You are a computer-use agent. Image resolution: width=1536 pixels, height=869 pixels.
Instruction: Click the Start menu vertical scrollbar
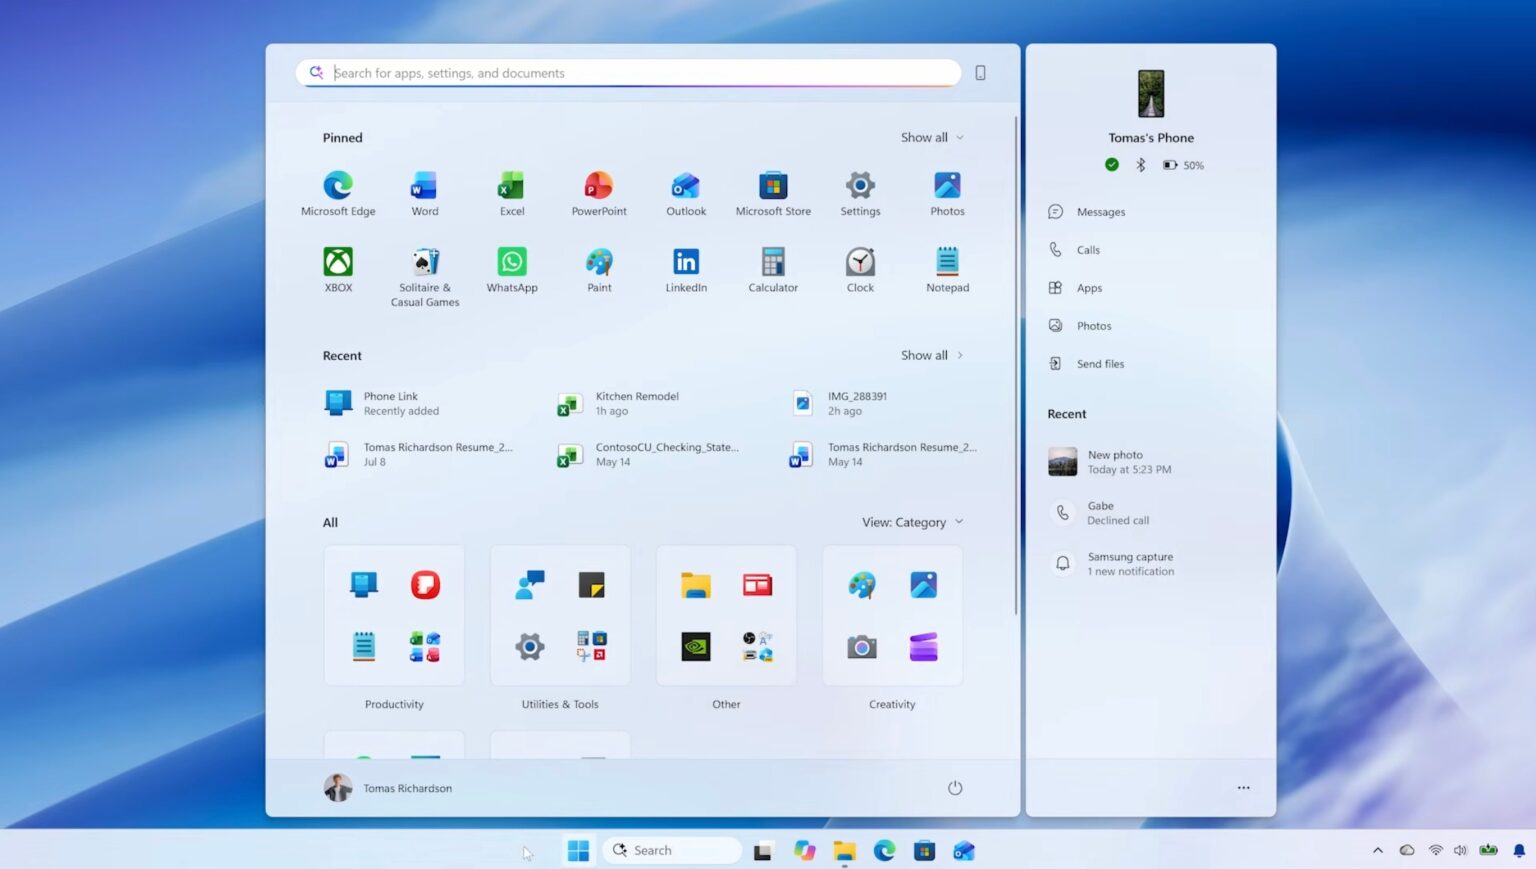[x=1016, y=365]
